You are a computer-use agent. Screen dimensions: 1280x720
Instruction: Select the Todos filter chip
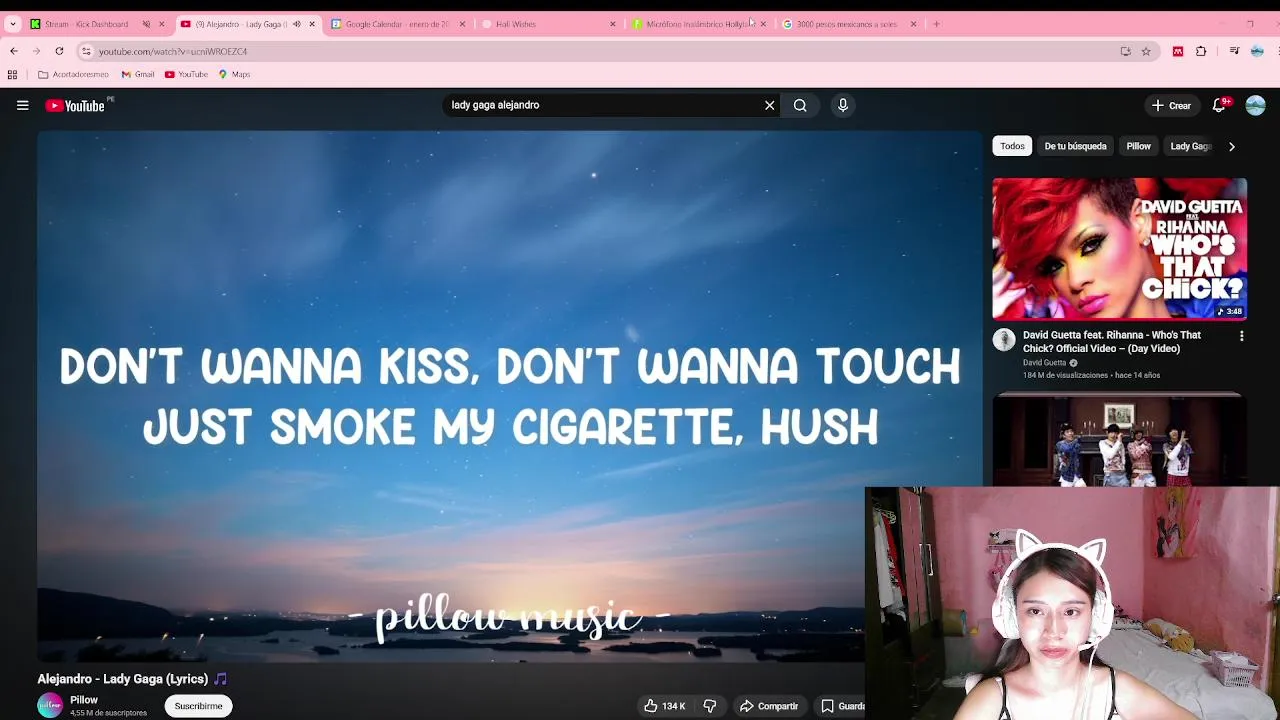tap(1012, 146)
